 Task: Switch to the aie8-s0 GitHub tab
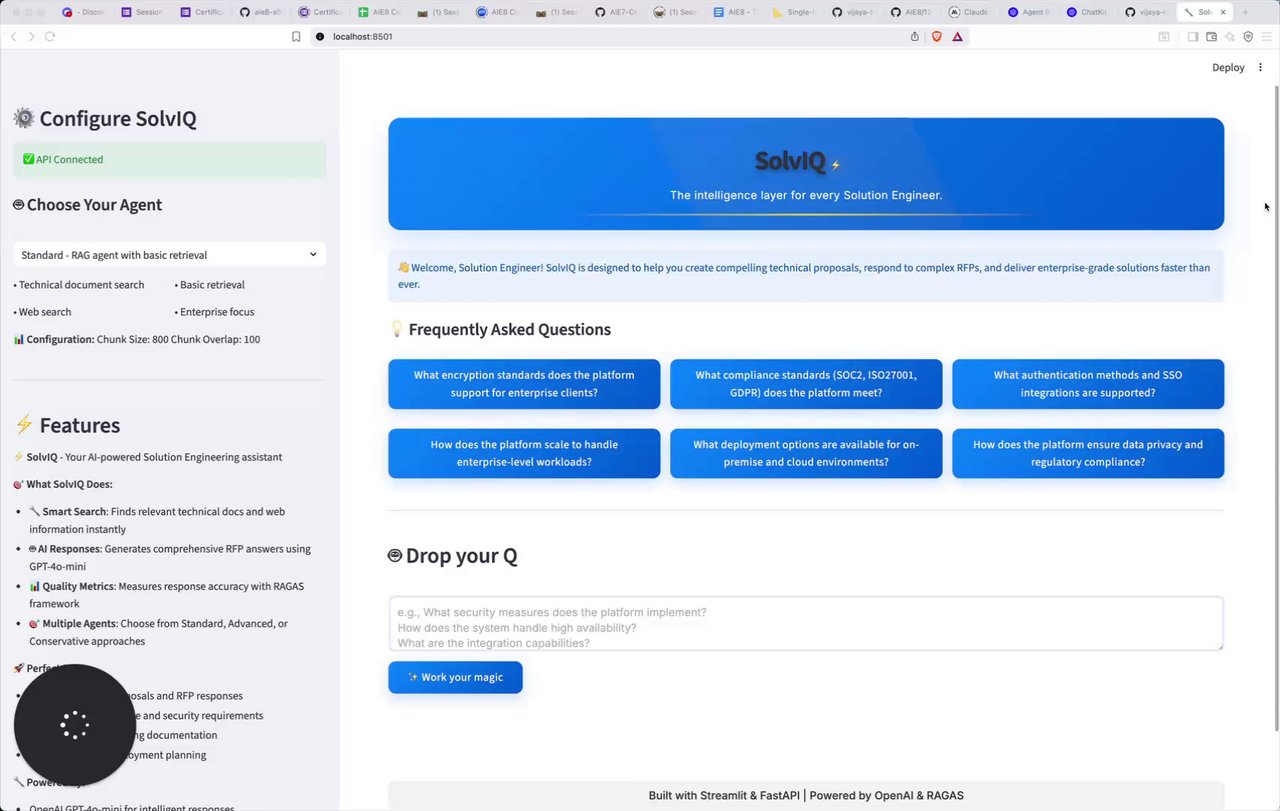click(259, 12)
